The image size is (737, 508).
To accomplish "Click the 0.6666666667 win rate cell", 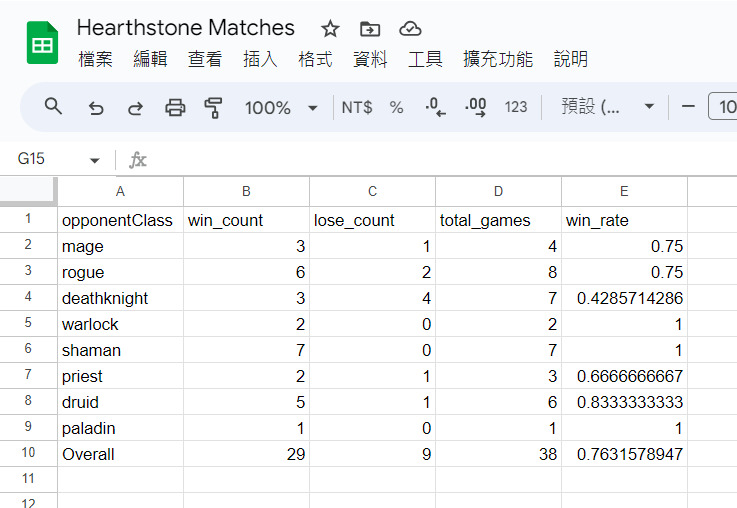I will pyautogui.click(x=624, y=375).
